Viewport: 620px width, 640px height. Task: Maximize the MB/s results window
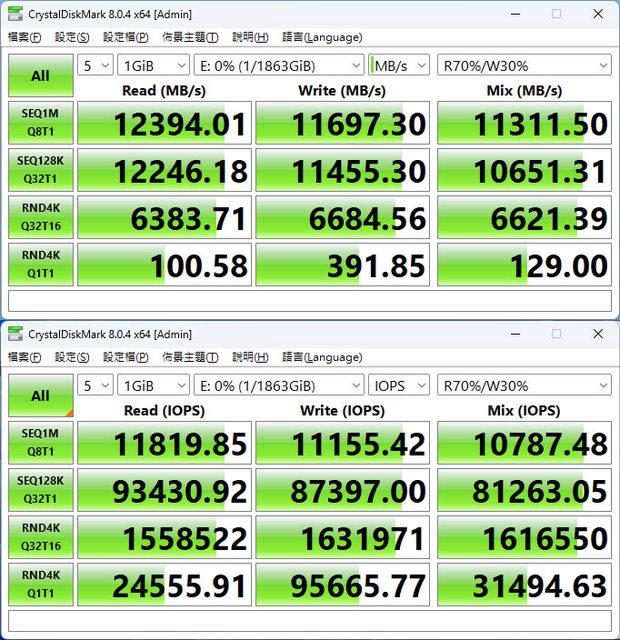point(556,14)
